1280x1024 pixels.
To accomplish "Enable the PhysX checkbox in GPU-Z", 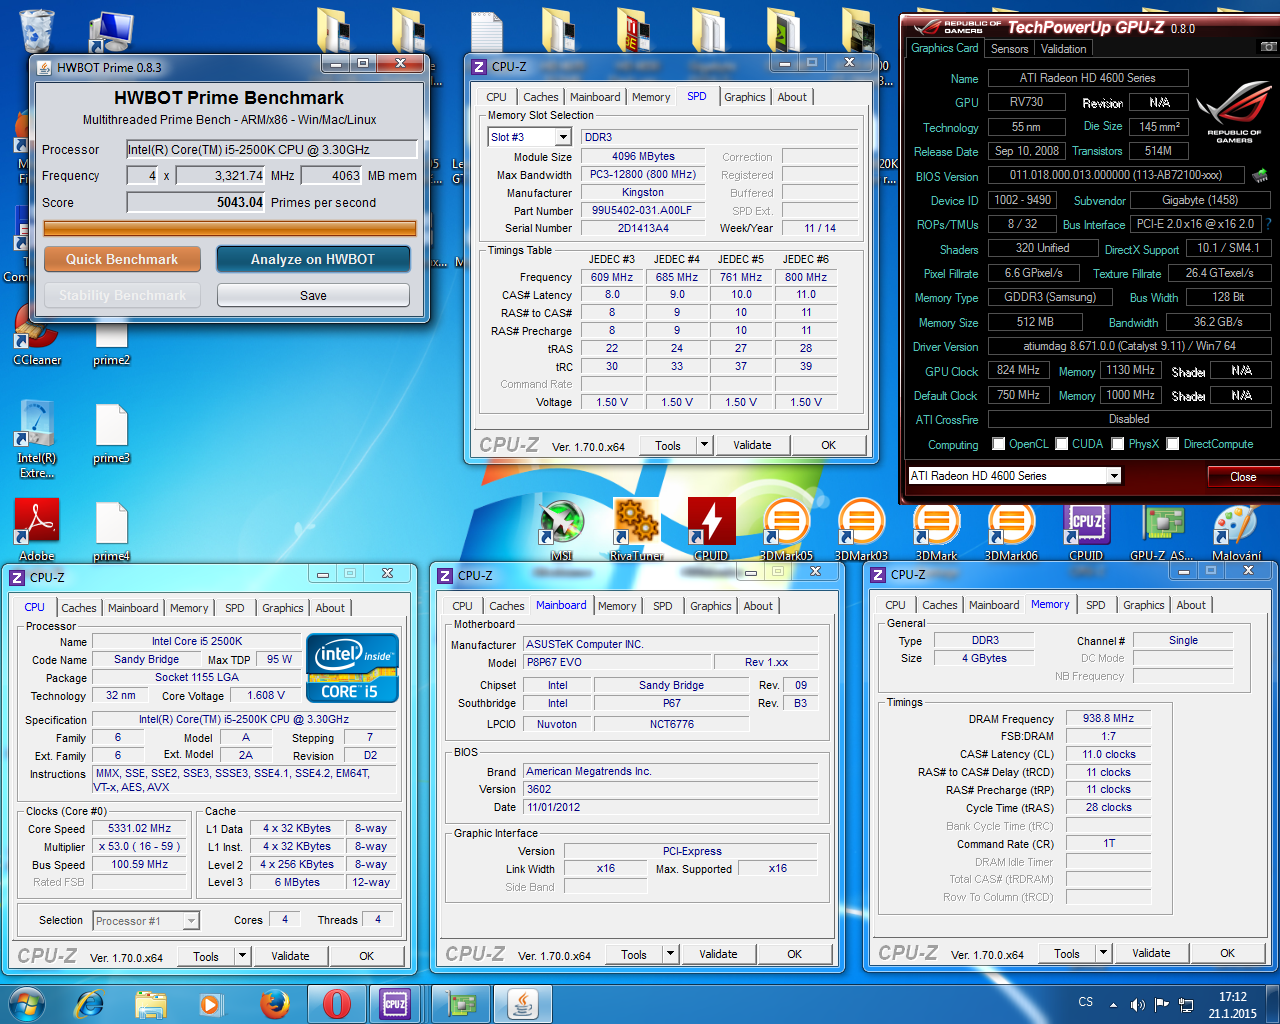I will pos(1117,444).
